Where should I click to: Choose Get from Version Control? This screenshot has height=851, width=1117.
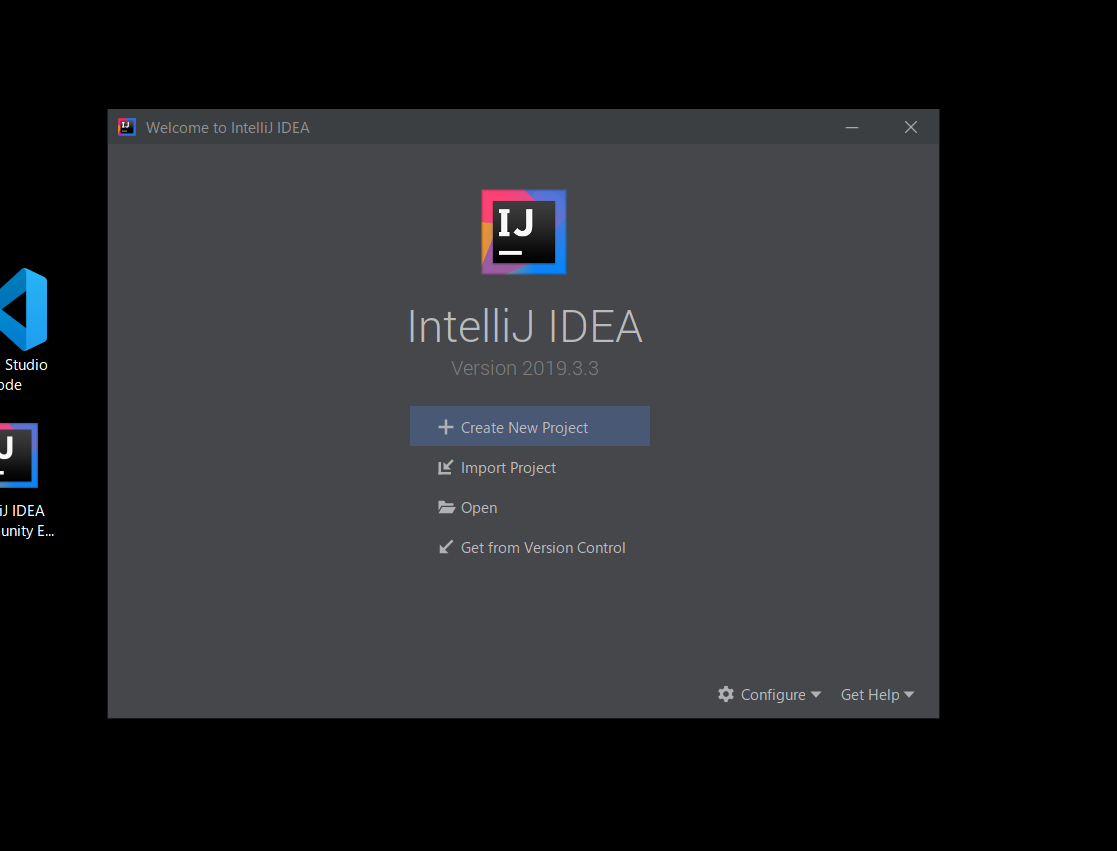coord(531,548)
